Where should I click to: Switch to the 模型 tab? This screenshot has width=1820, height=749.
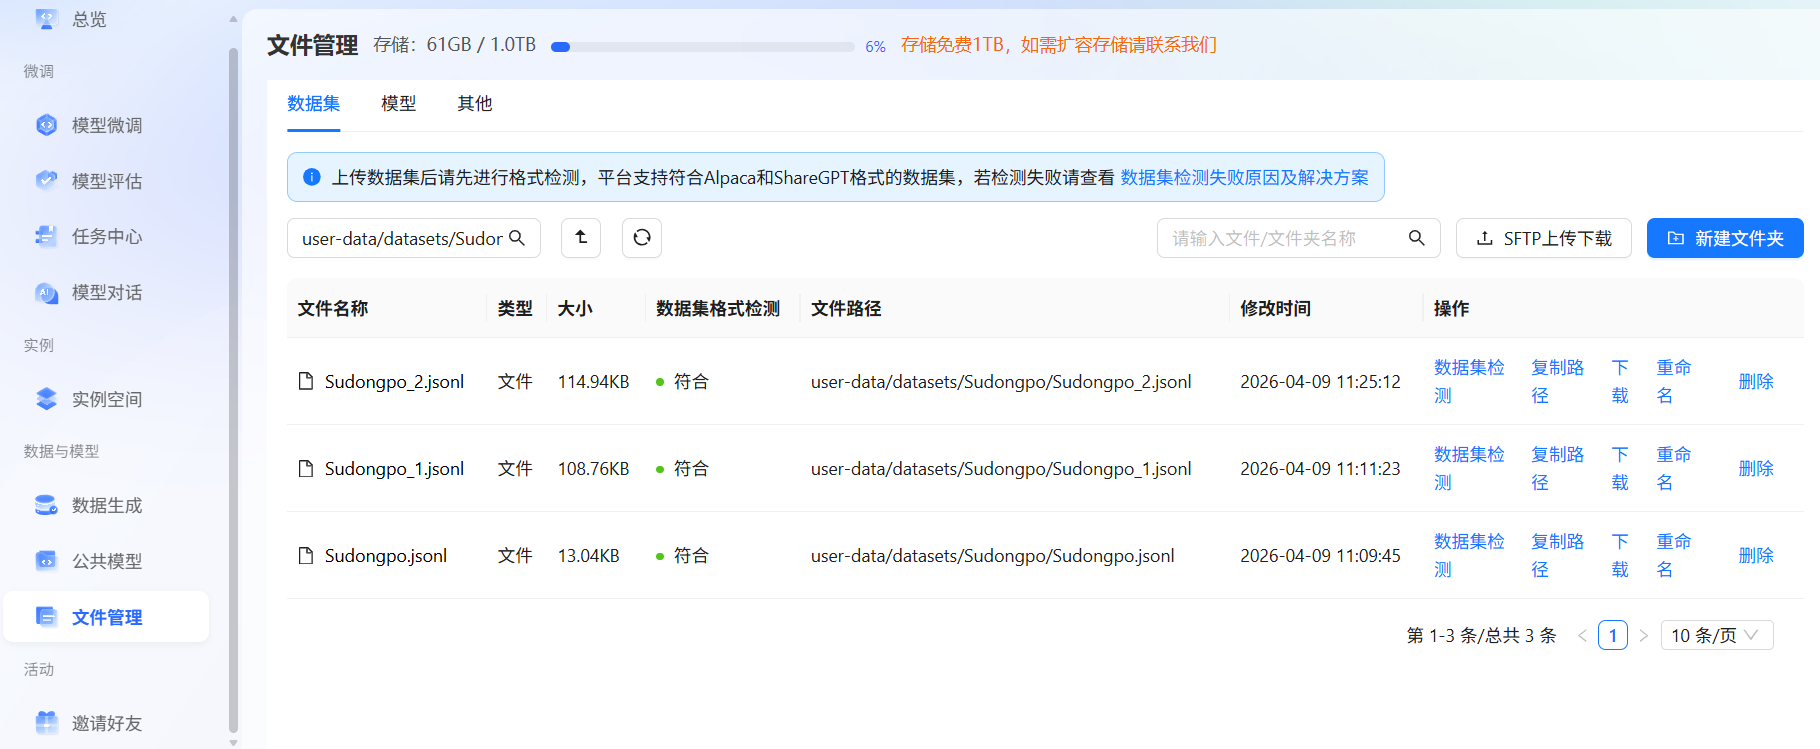click(398, 103)
